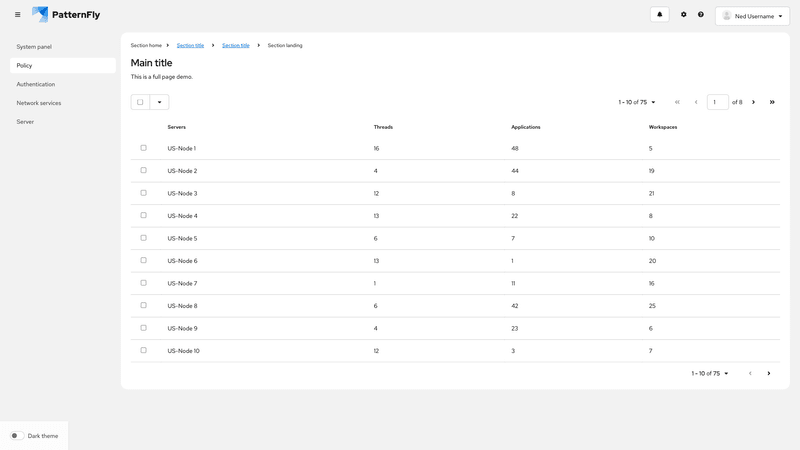This screenshot has height=450, width=800.
Task: Click the page number input field
Action: (717, 102)
